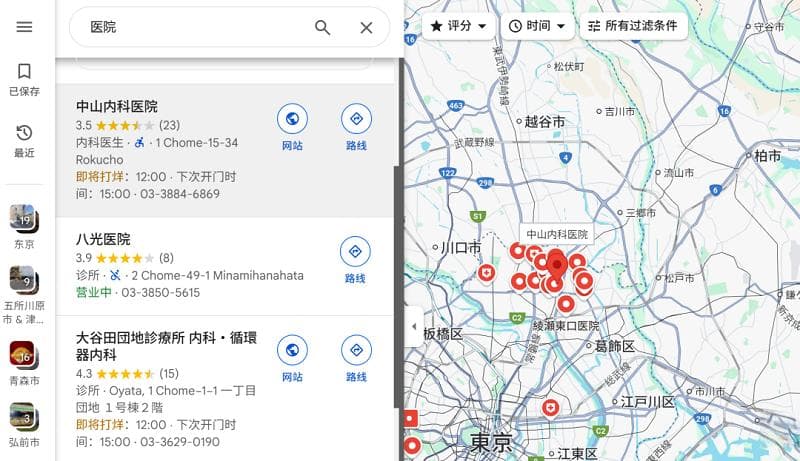Image resolution: width=800 pixels, height=461 pixels.
Task: Open website for 中山内科医院
Action: 292,127
